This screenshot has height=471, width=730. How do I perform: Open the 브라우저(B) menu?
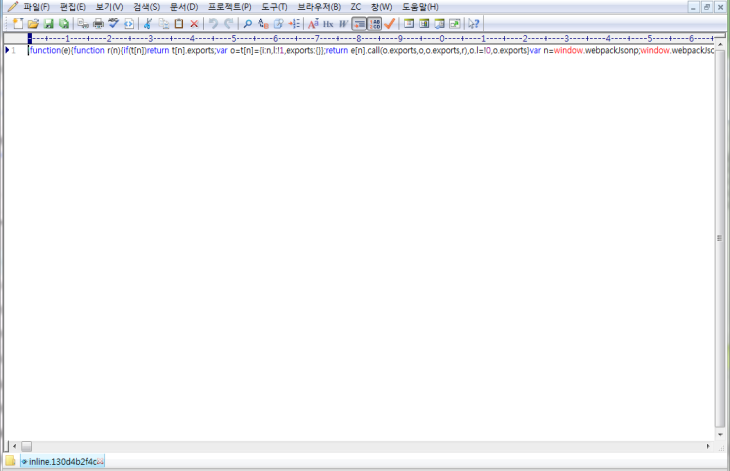[319, 7]
